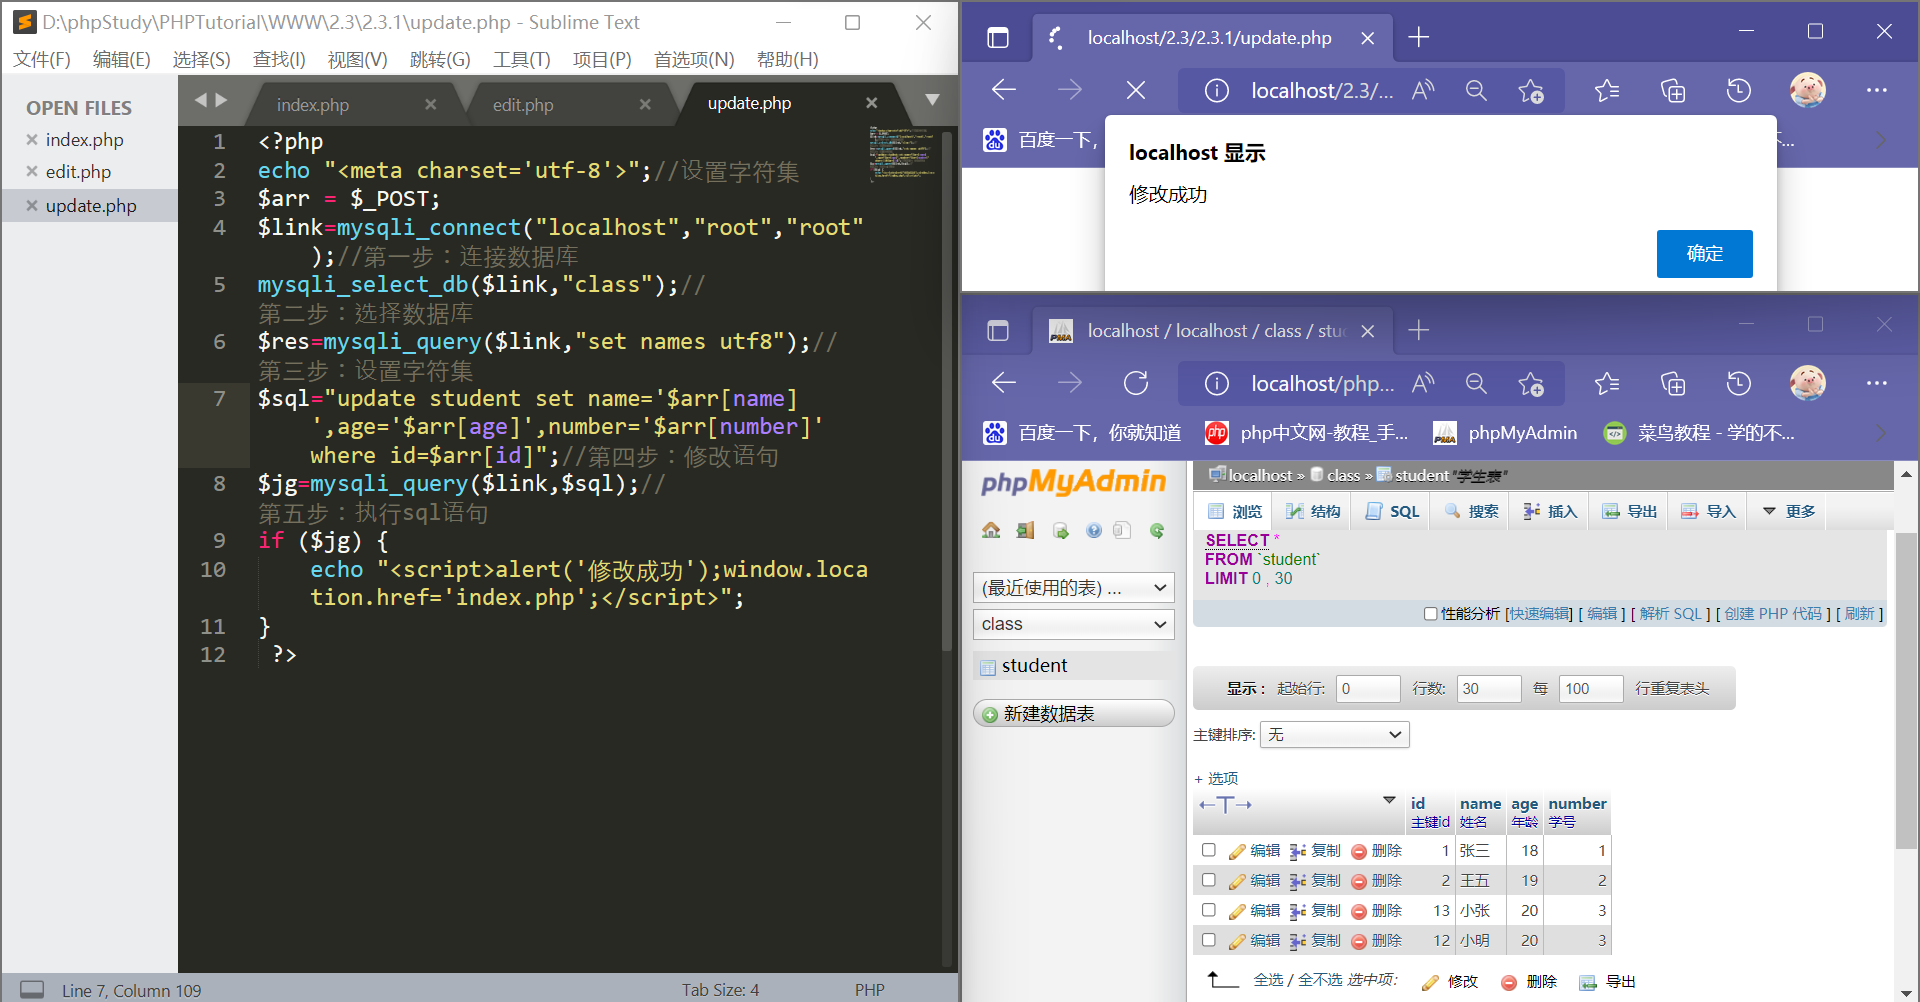View site information icon in phpMyAdmin browser
The width and height of the screenshot is (1920, 1002).
click(x=1216, y=383)
